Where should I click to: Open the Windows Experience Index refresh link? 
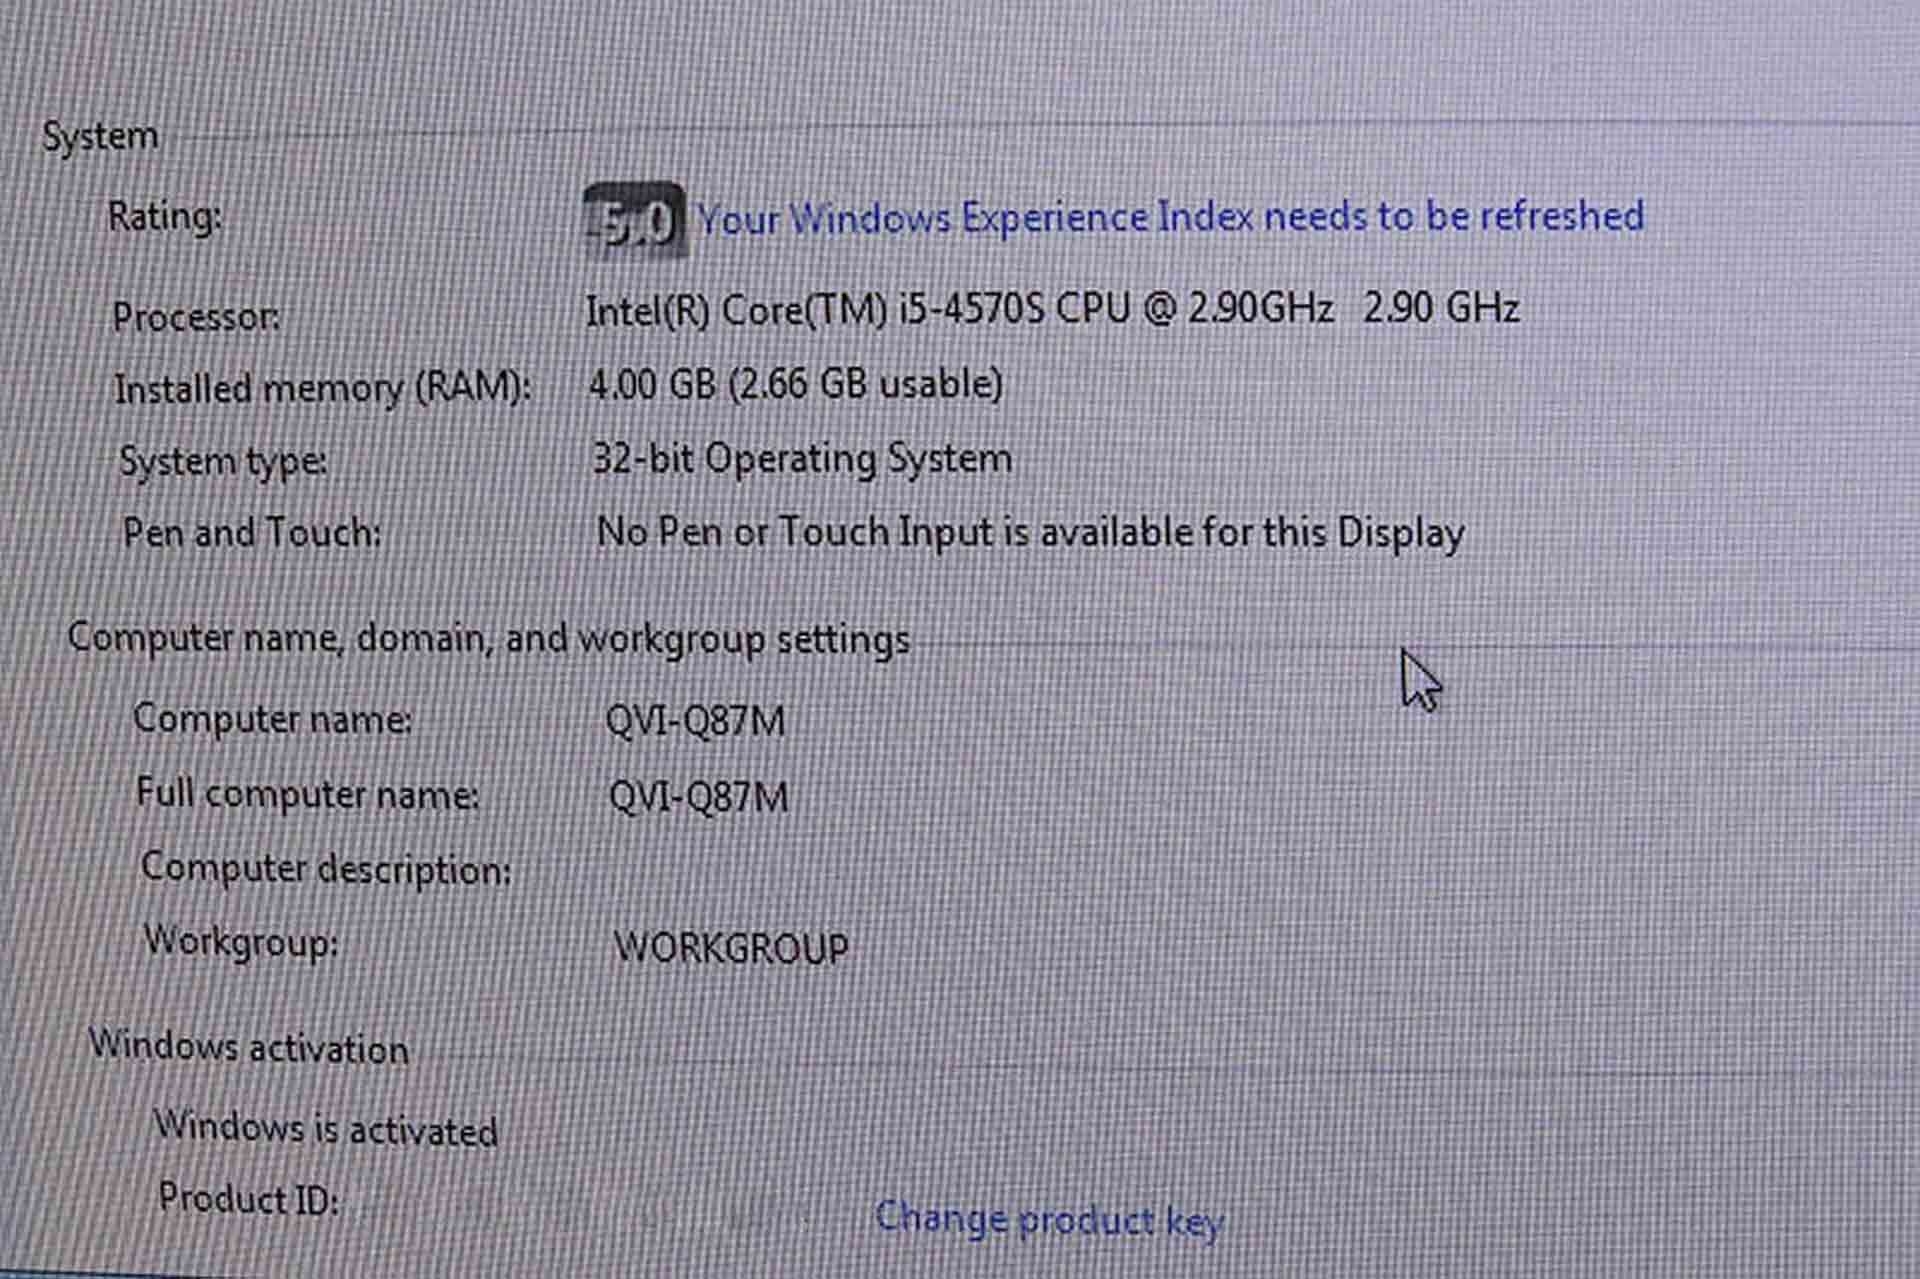tap(1170, 217)
